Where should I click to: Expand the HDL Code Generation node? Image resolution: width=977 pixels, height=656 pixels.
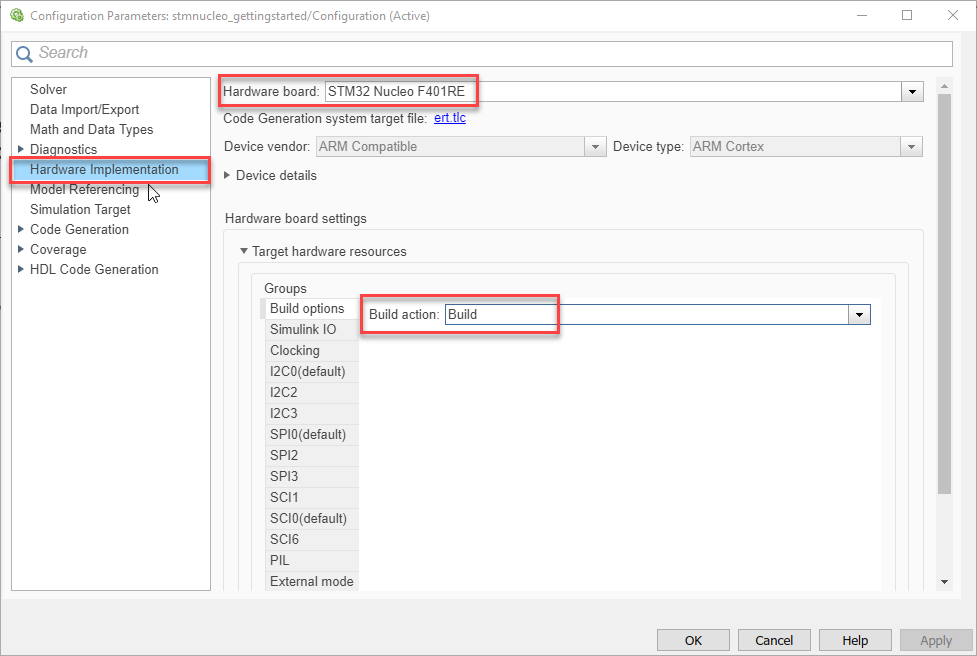(x=21, y=269)
